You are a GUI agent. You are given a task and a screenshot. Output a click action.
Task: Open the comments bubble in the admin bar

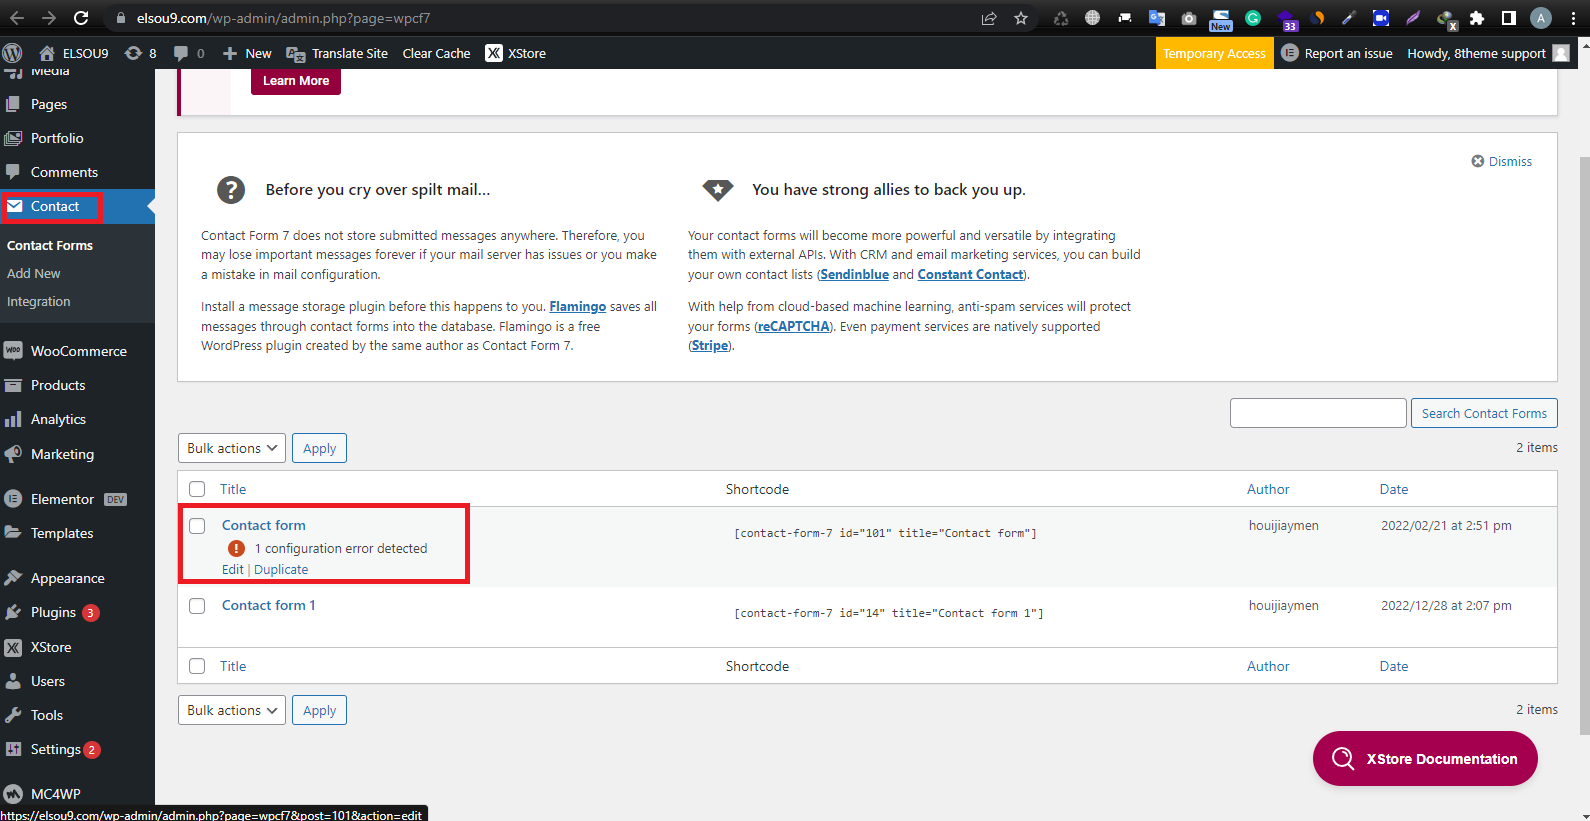(x=188, y=53)
